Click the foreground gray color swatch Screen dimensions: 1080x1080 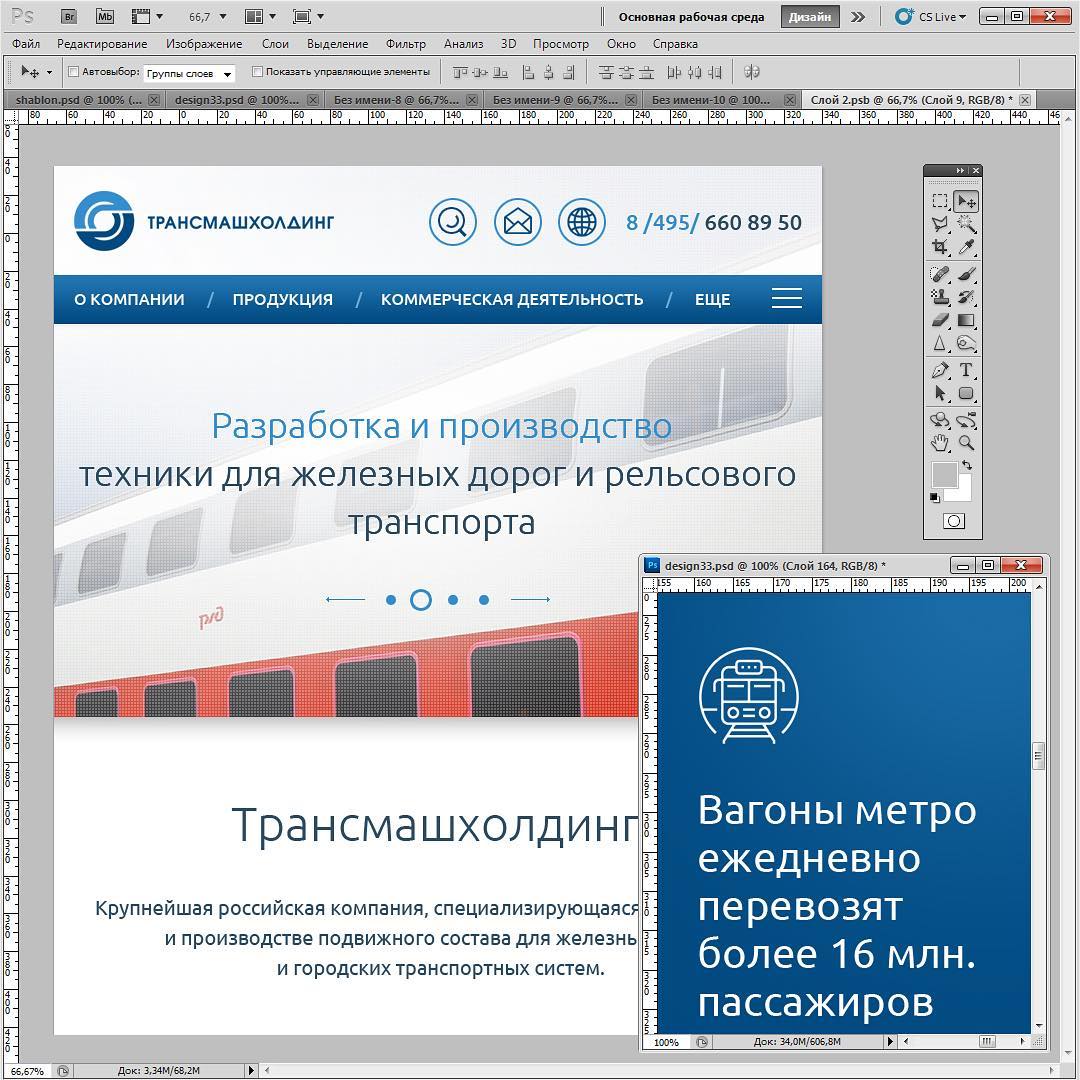(x=944, y=474)
